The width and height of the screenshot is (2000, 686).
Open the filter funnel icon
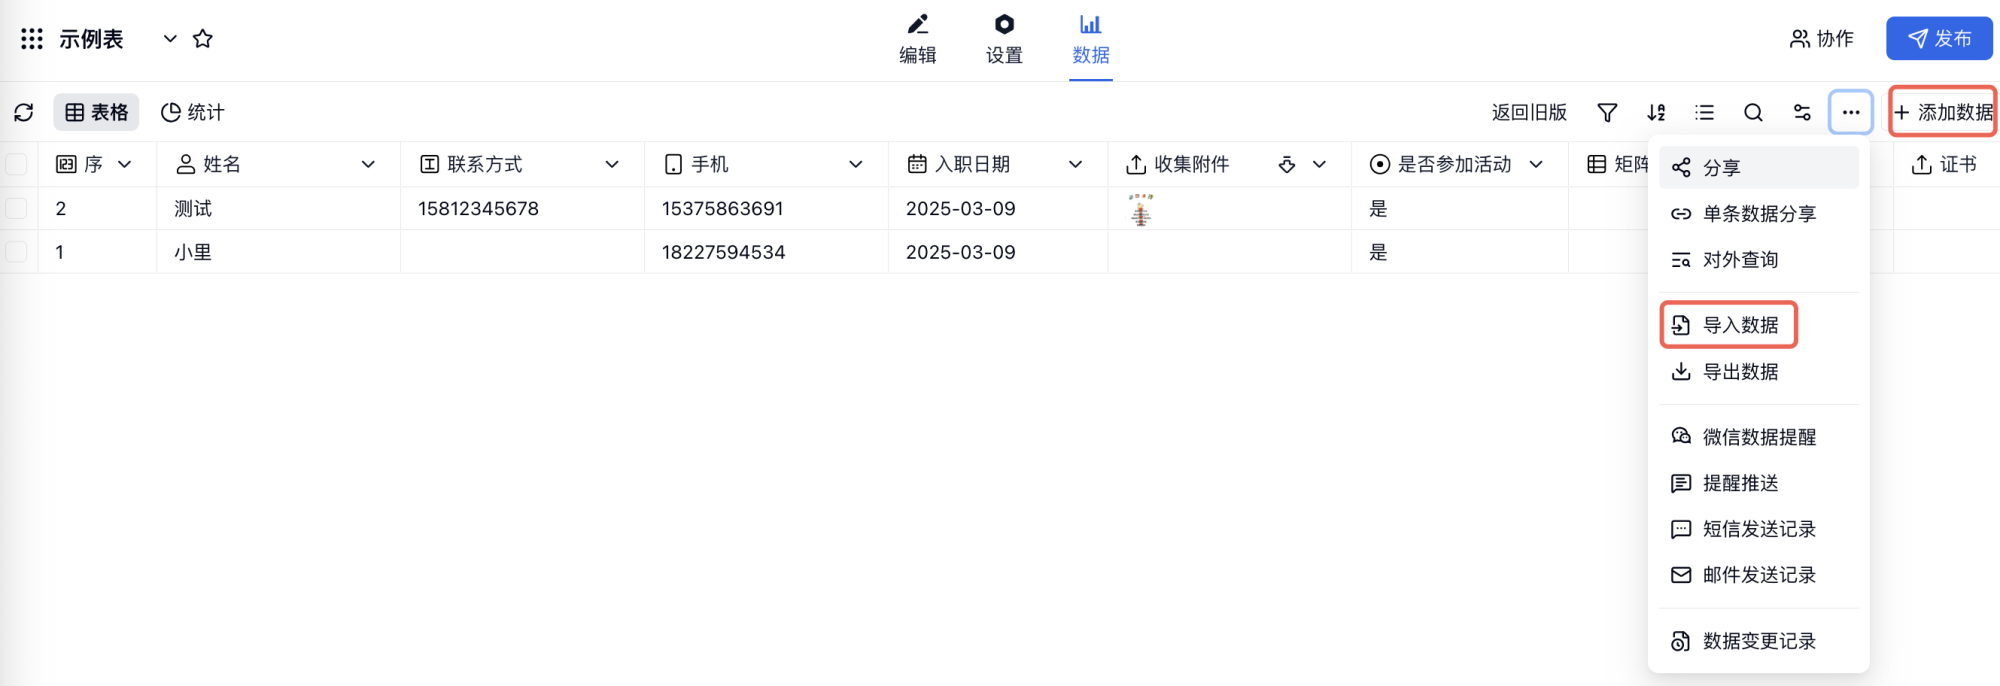(1607, 112)
